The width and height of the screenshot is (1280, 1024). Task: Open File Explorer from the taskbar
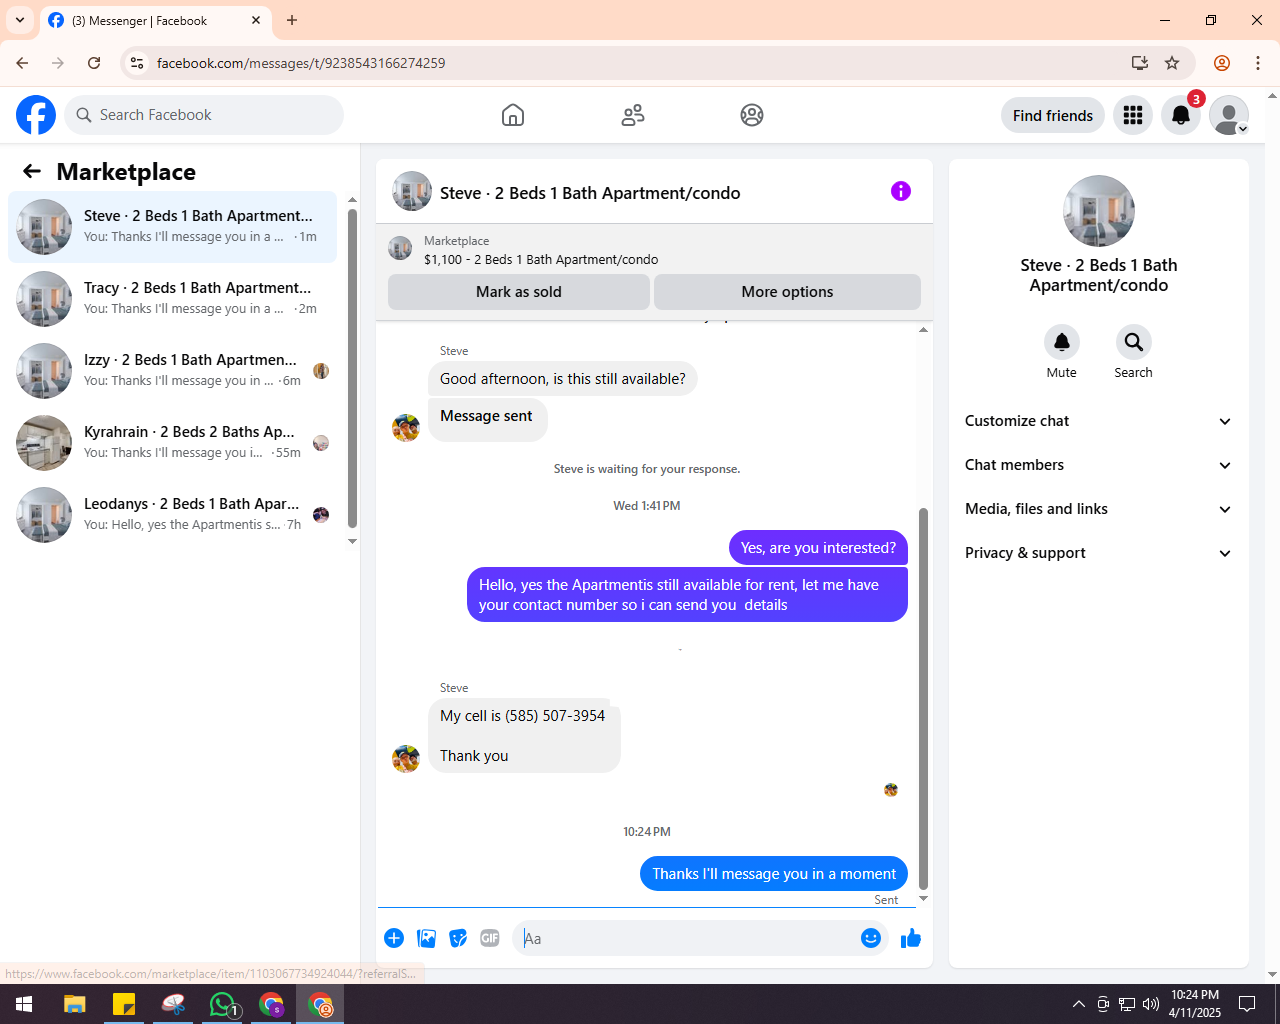coord(75,1004)
